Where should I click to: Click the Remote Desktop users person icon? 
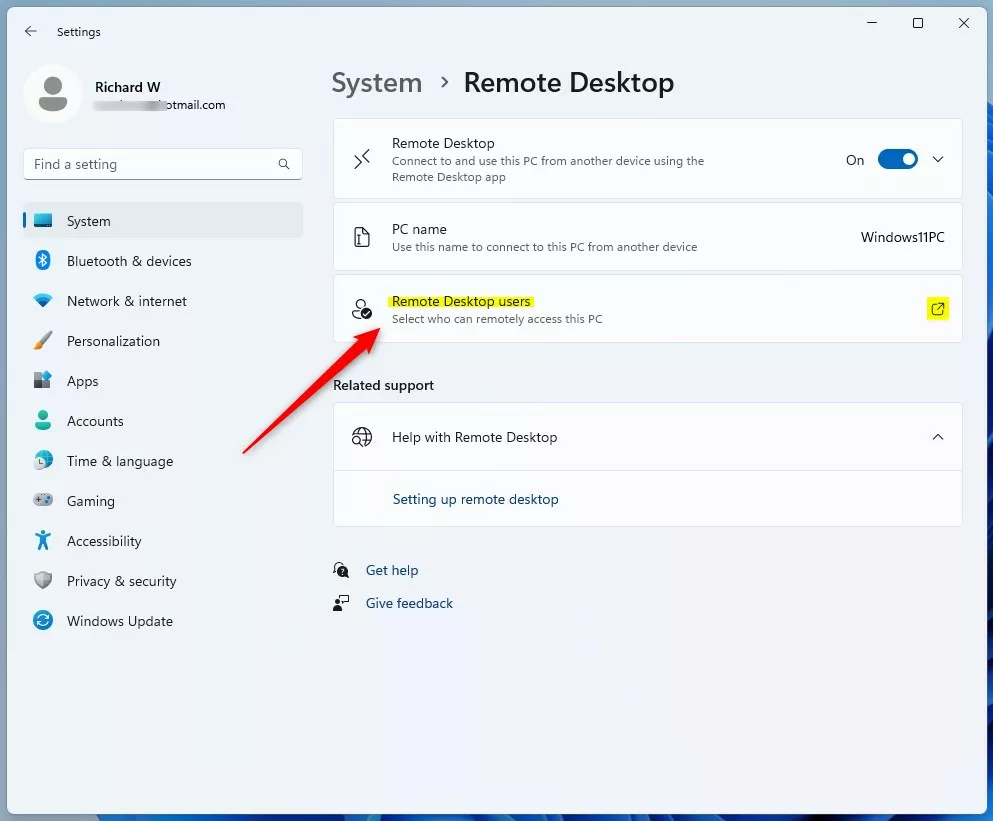coord(362,309)
